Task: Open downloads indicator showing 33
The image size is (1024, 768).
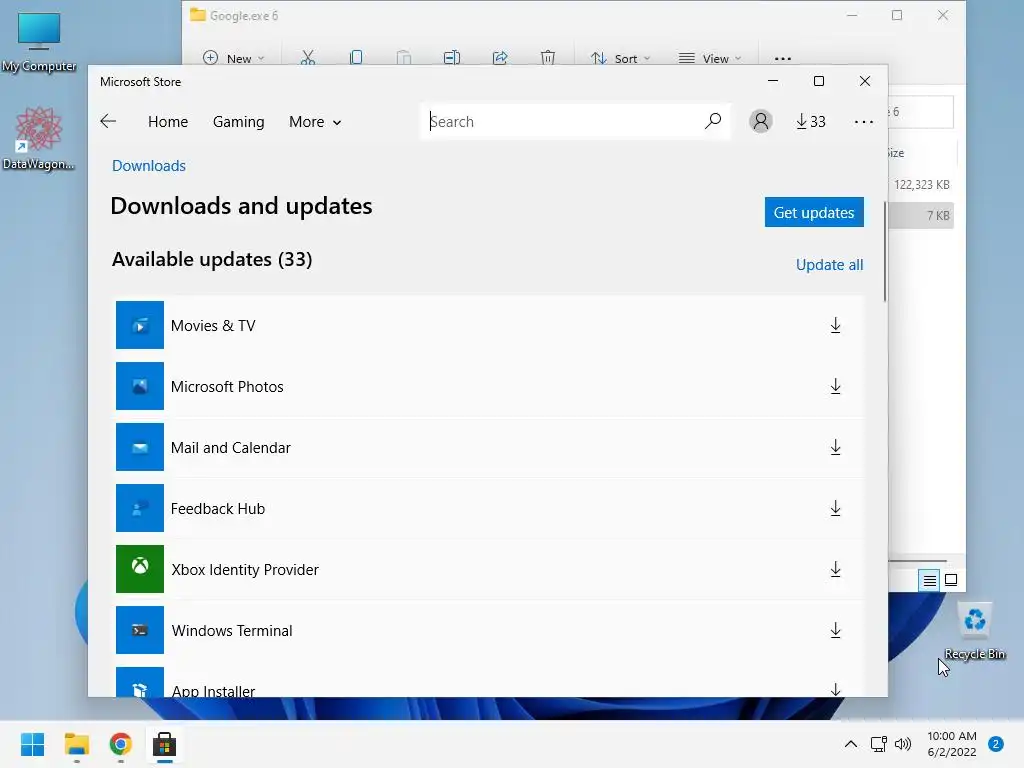Action: point(810,121)
